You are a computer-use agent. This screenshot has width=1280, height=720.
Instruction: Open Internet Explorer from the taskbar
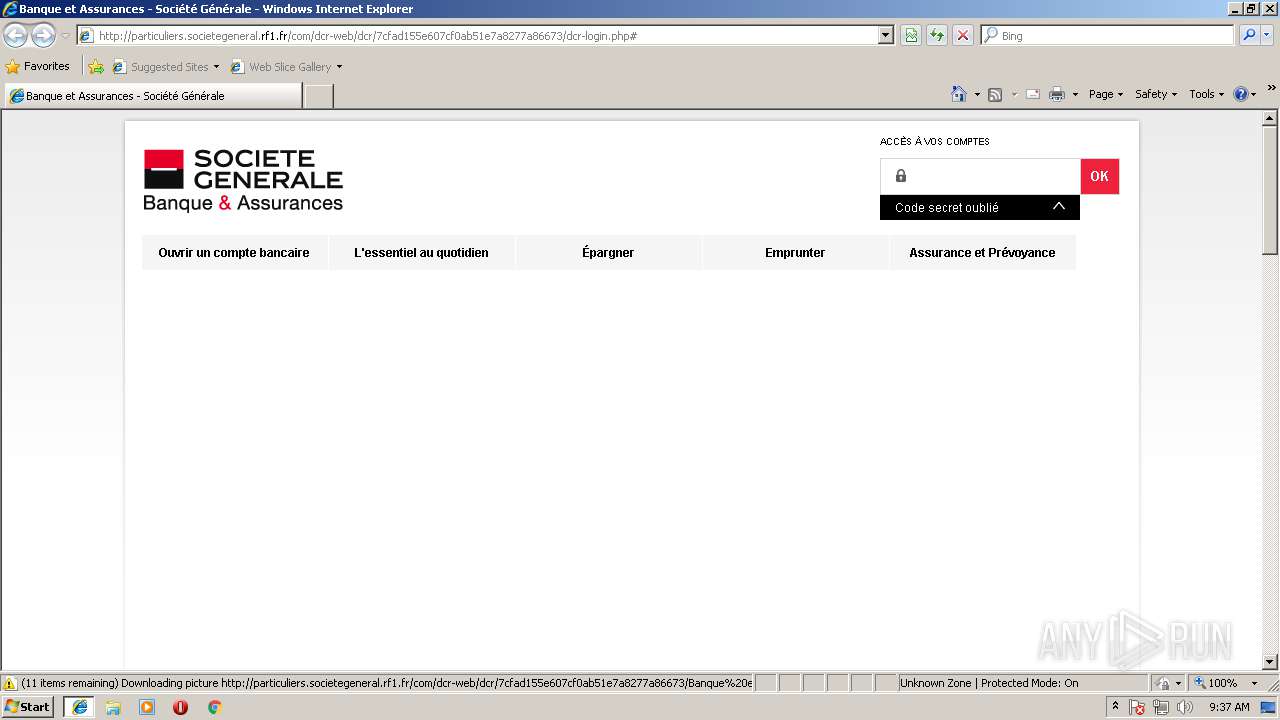79,707
